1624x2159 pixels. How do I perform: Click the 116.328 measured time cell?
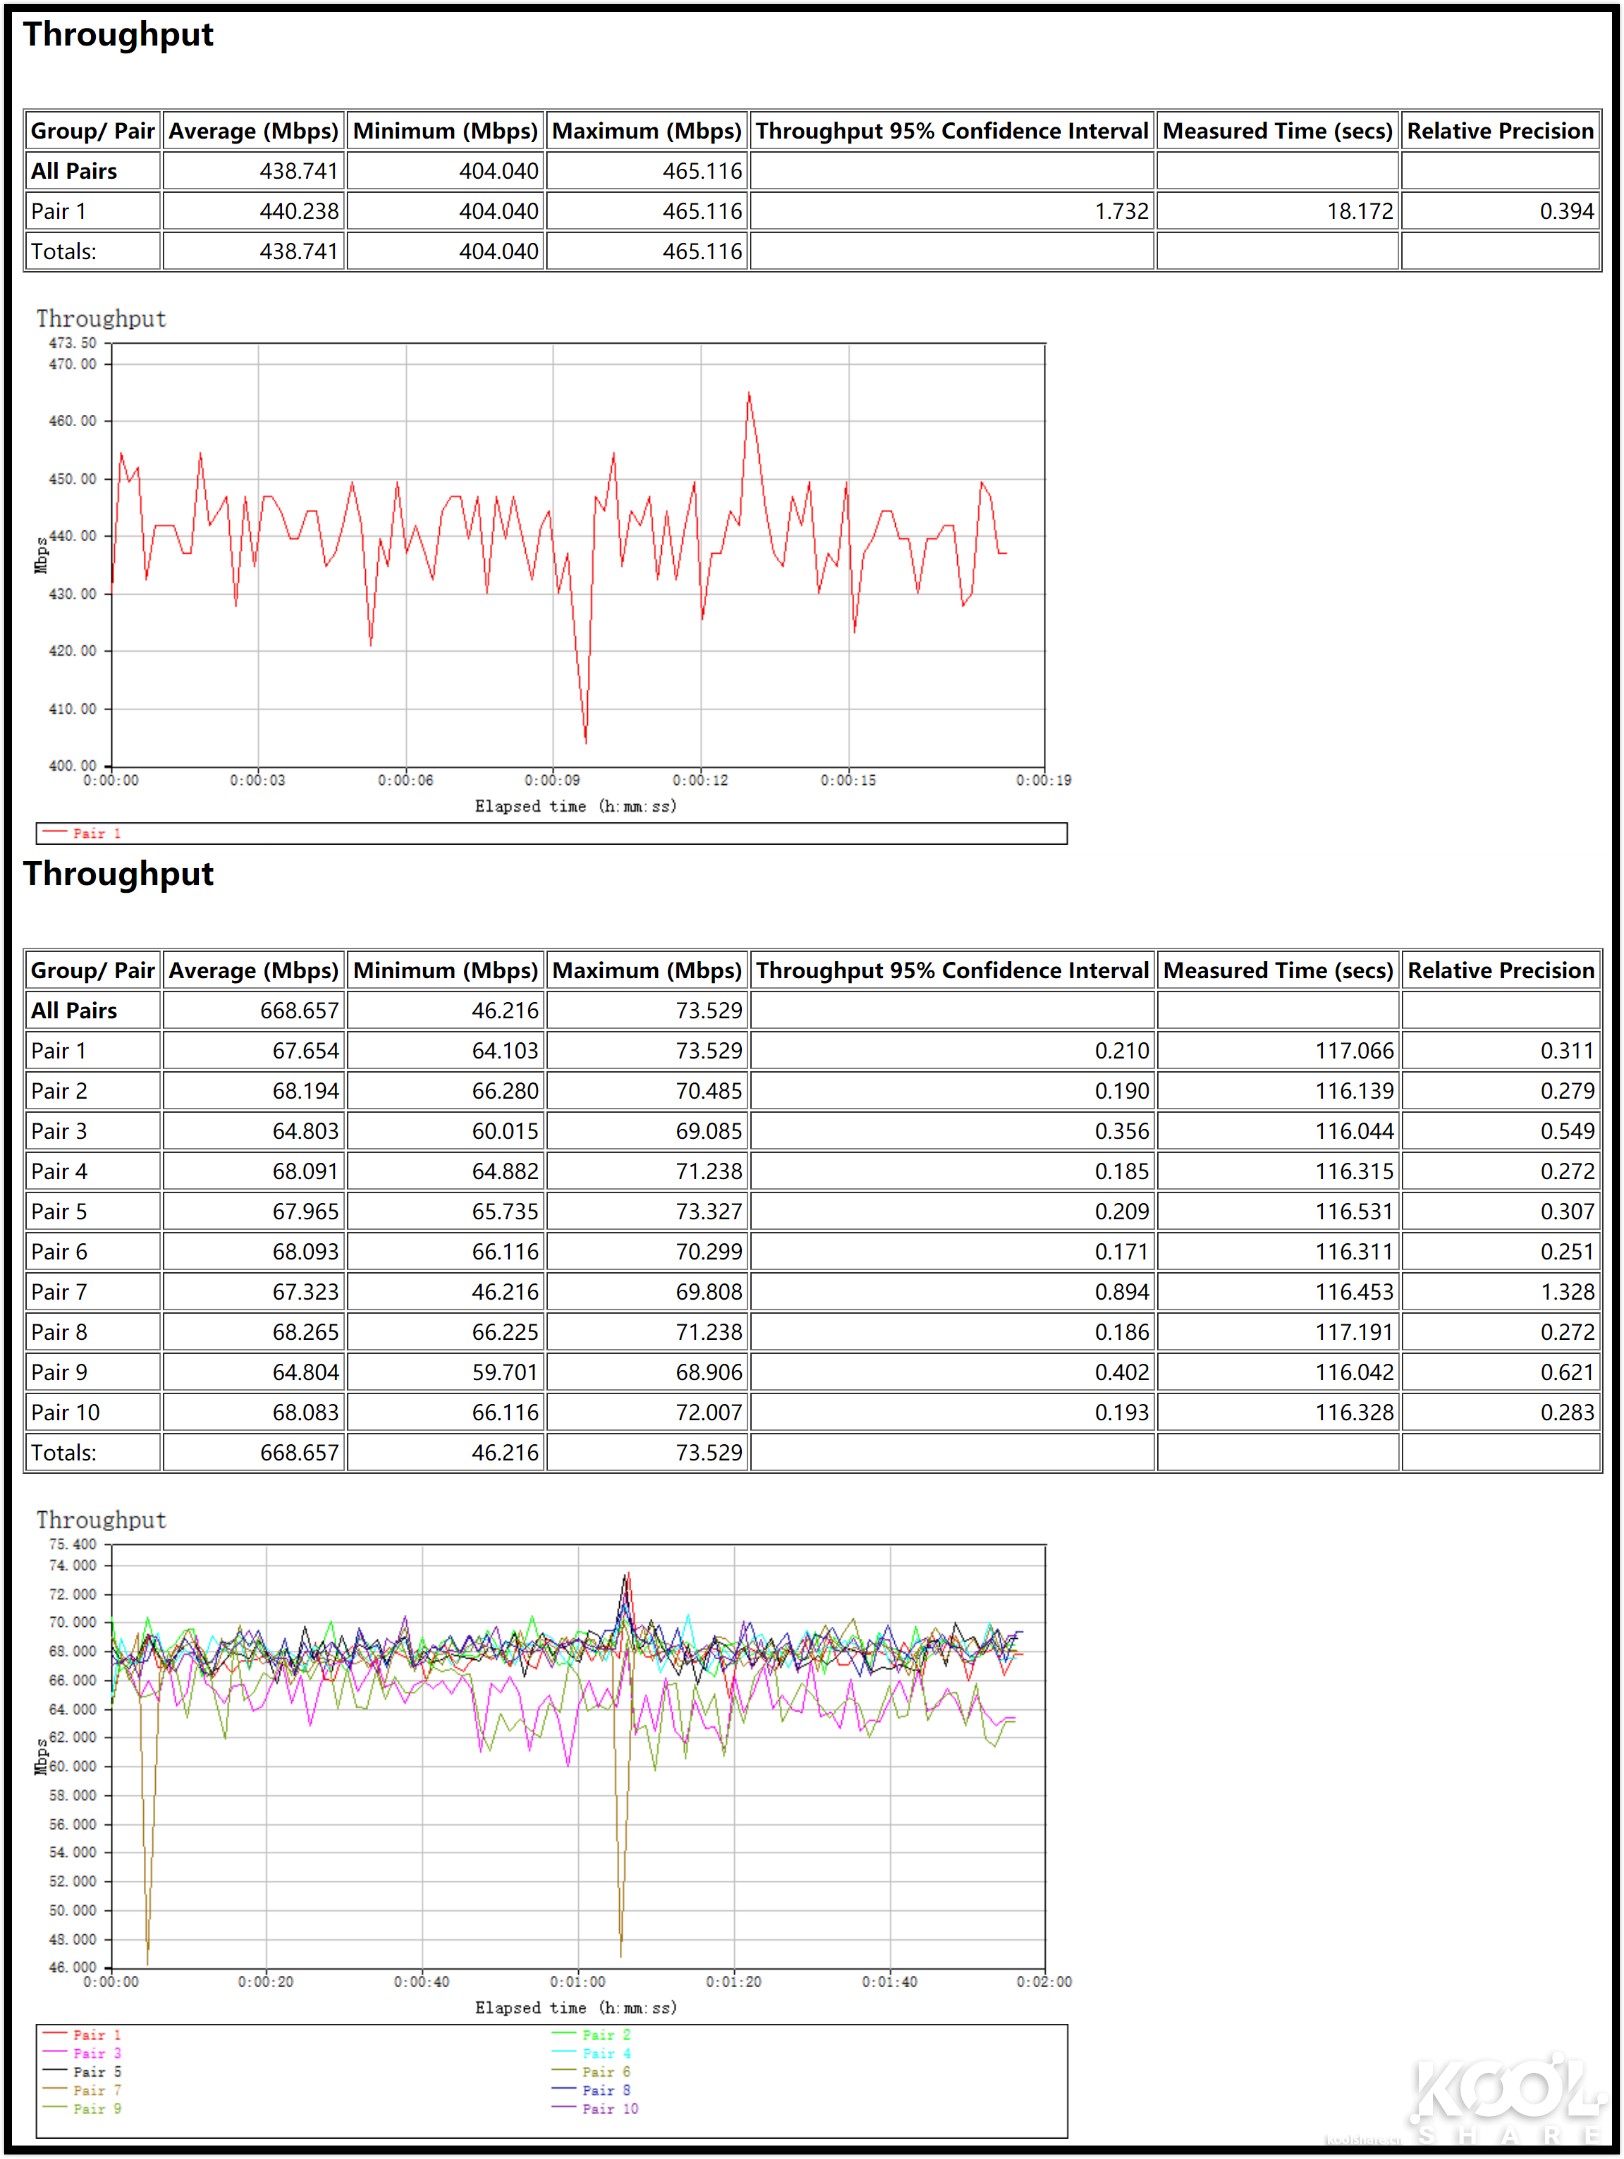click(x=1277, y=1412)
